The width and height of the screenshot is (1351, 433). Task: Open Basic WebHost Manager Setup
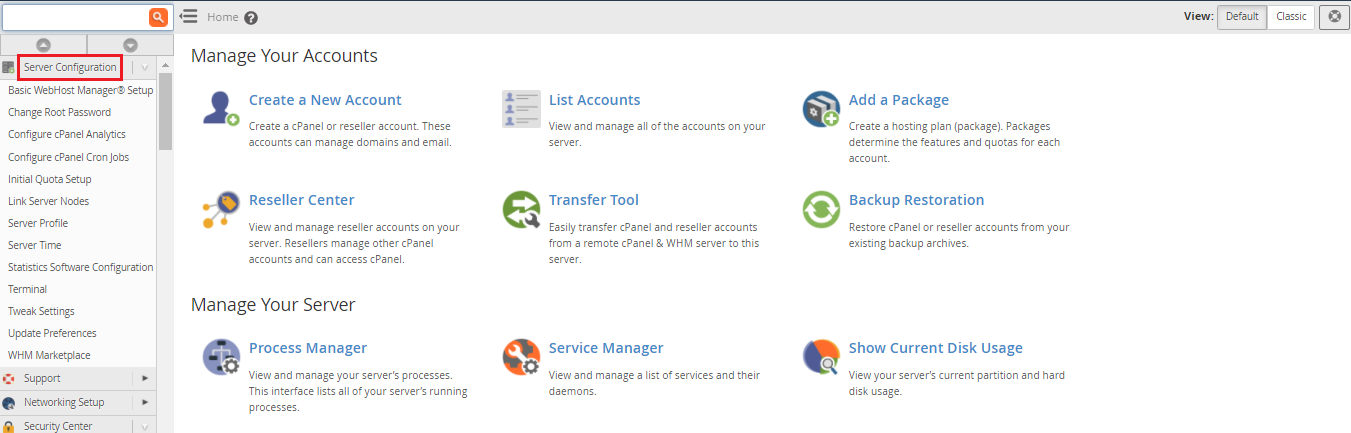80,90
